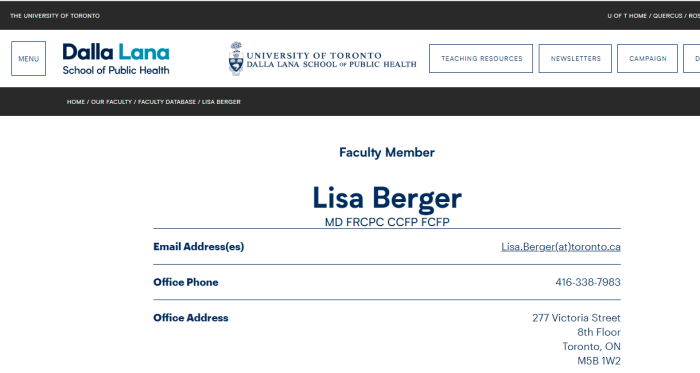The height and width of the screenshot is (373, 700).
Task: Click the Faculty Member heading
Action: [x=387, y=153]
